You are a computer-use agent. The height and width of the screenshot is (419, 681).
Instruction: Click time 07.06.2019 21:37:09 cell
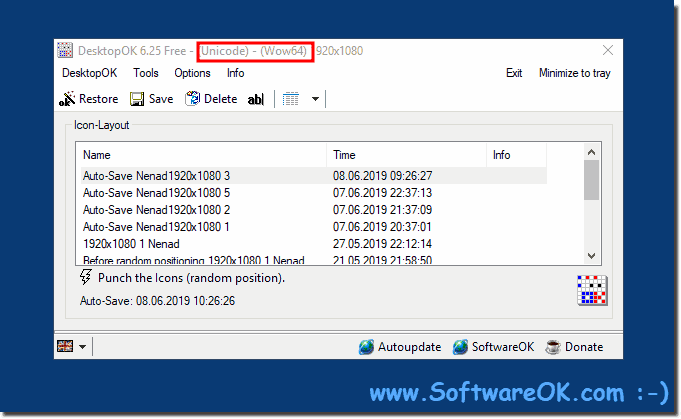point(382,210)
